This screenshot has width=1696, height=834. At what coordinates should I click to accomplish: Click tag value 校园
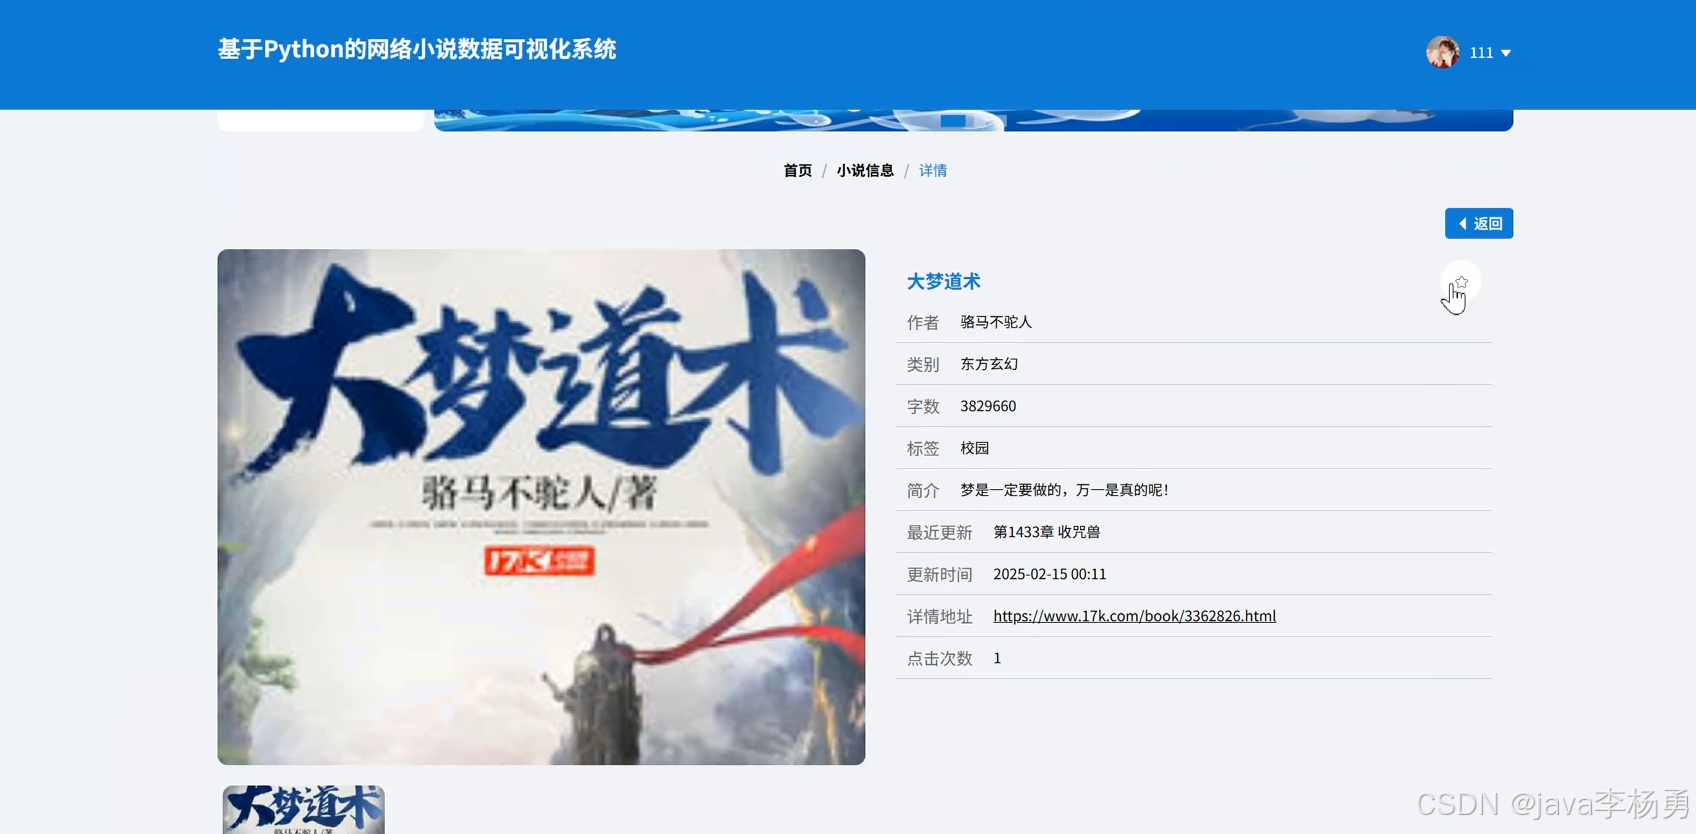(x=975, y=448)
